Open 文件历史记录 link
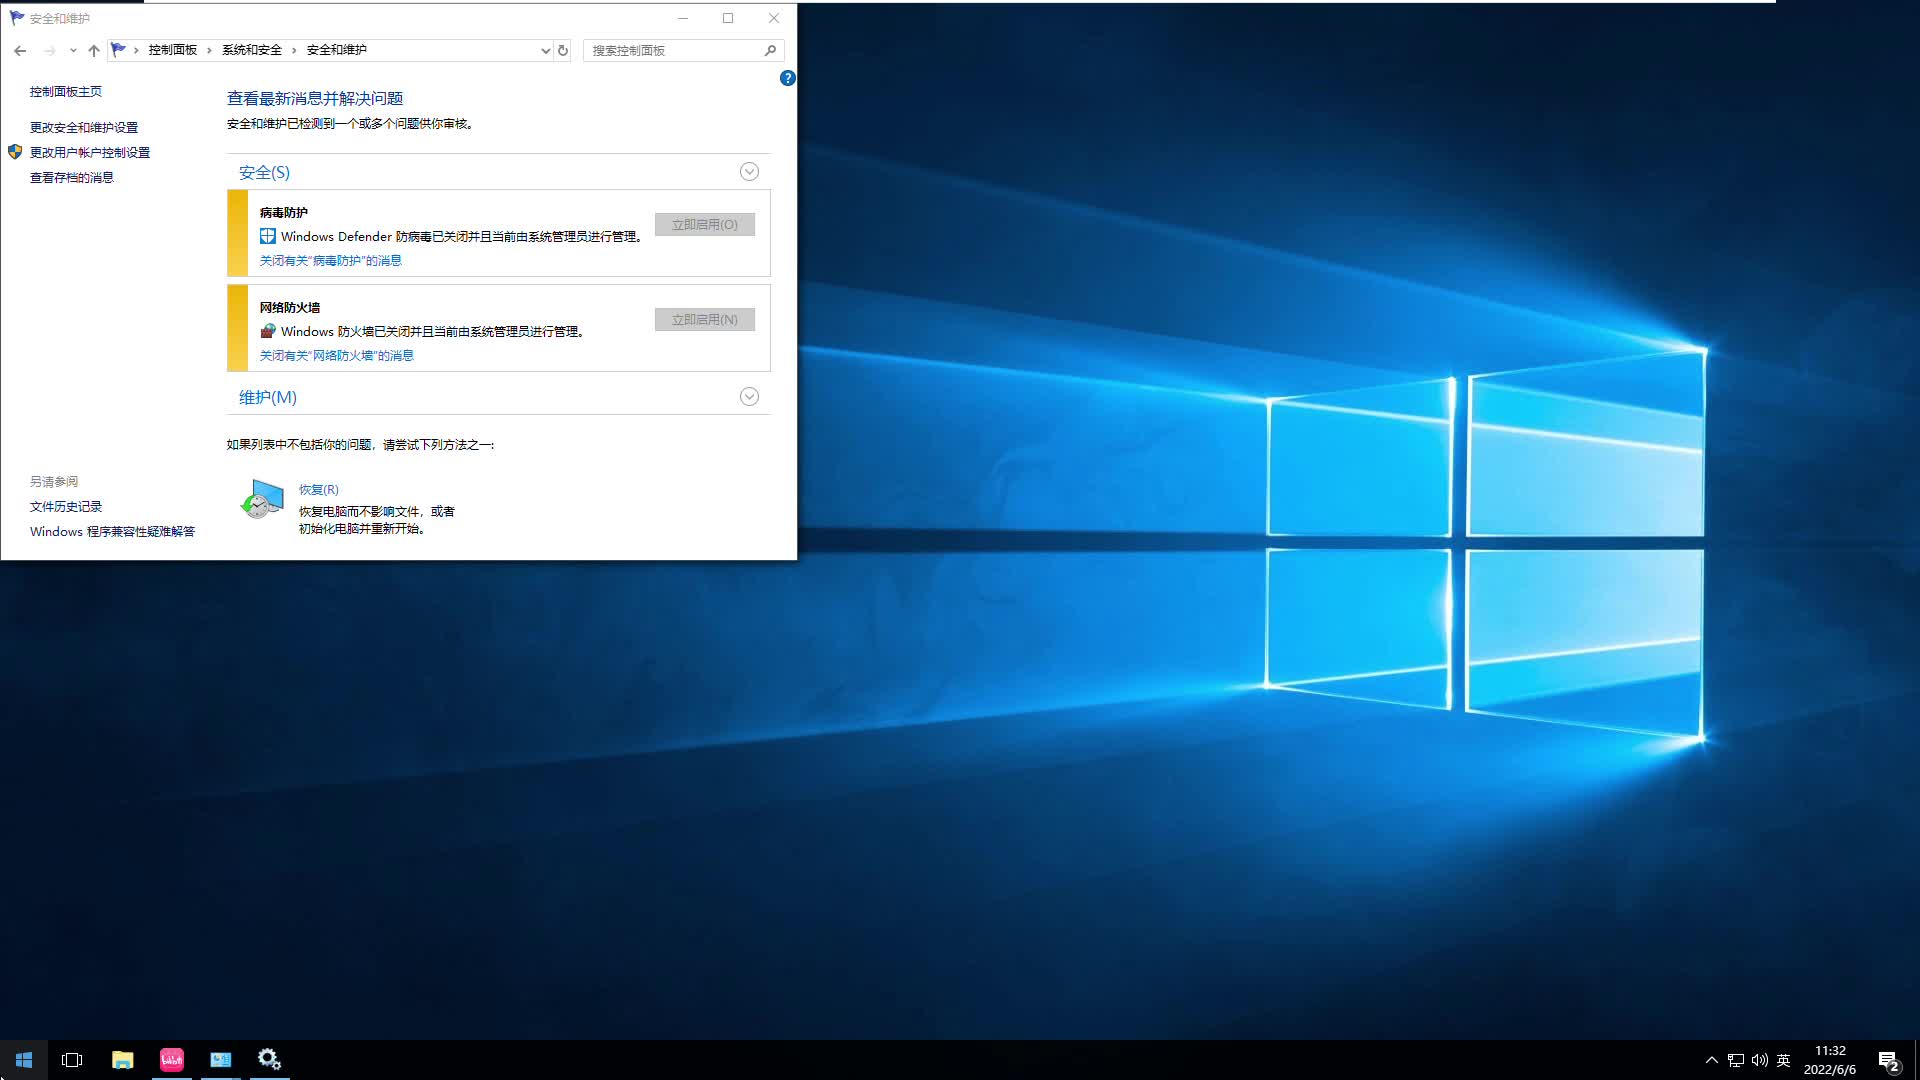 click(x=66, y=506)
